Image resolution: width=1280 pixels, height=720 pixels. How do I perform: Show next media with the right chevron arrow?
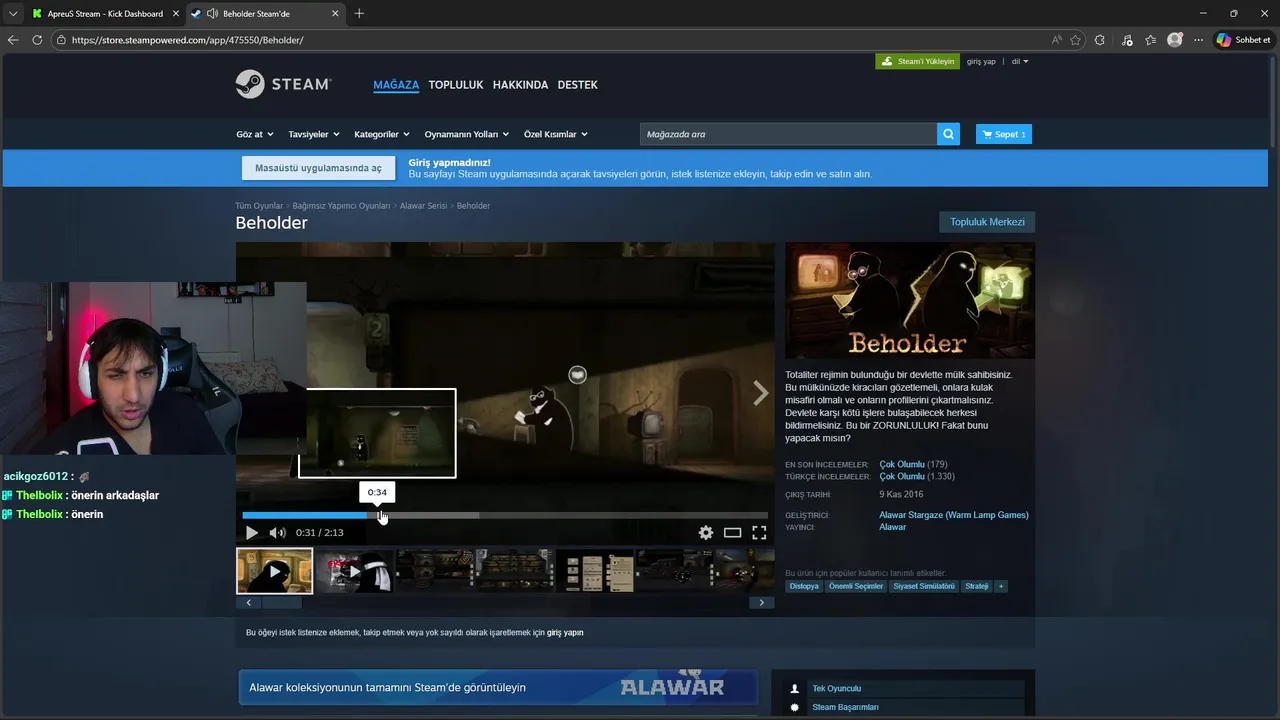(x=760, y=394)
